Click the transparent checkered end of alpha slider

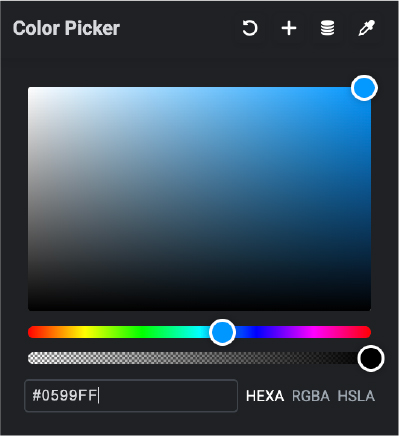37,358
